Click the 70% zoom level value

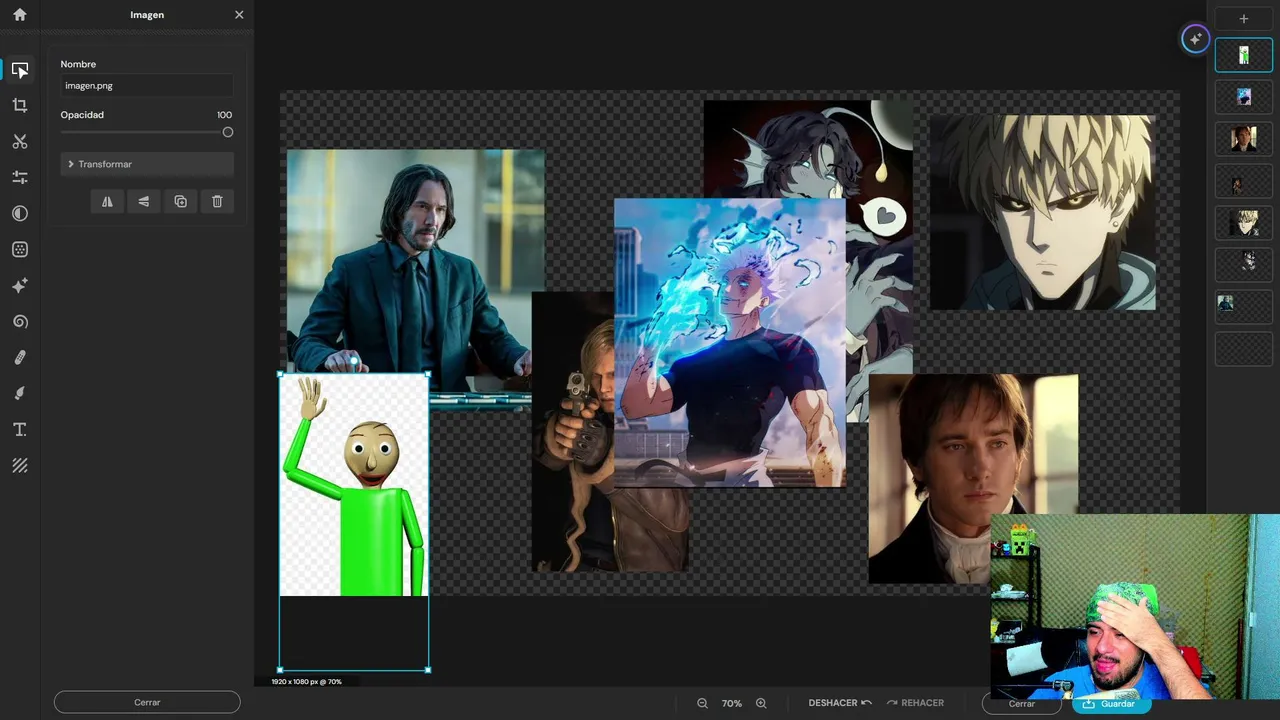pyautogui.click(x=732, y=703)
